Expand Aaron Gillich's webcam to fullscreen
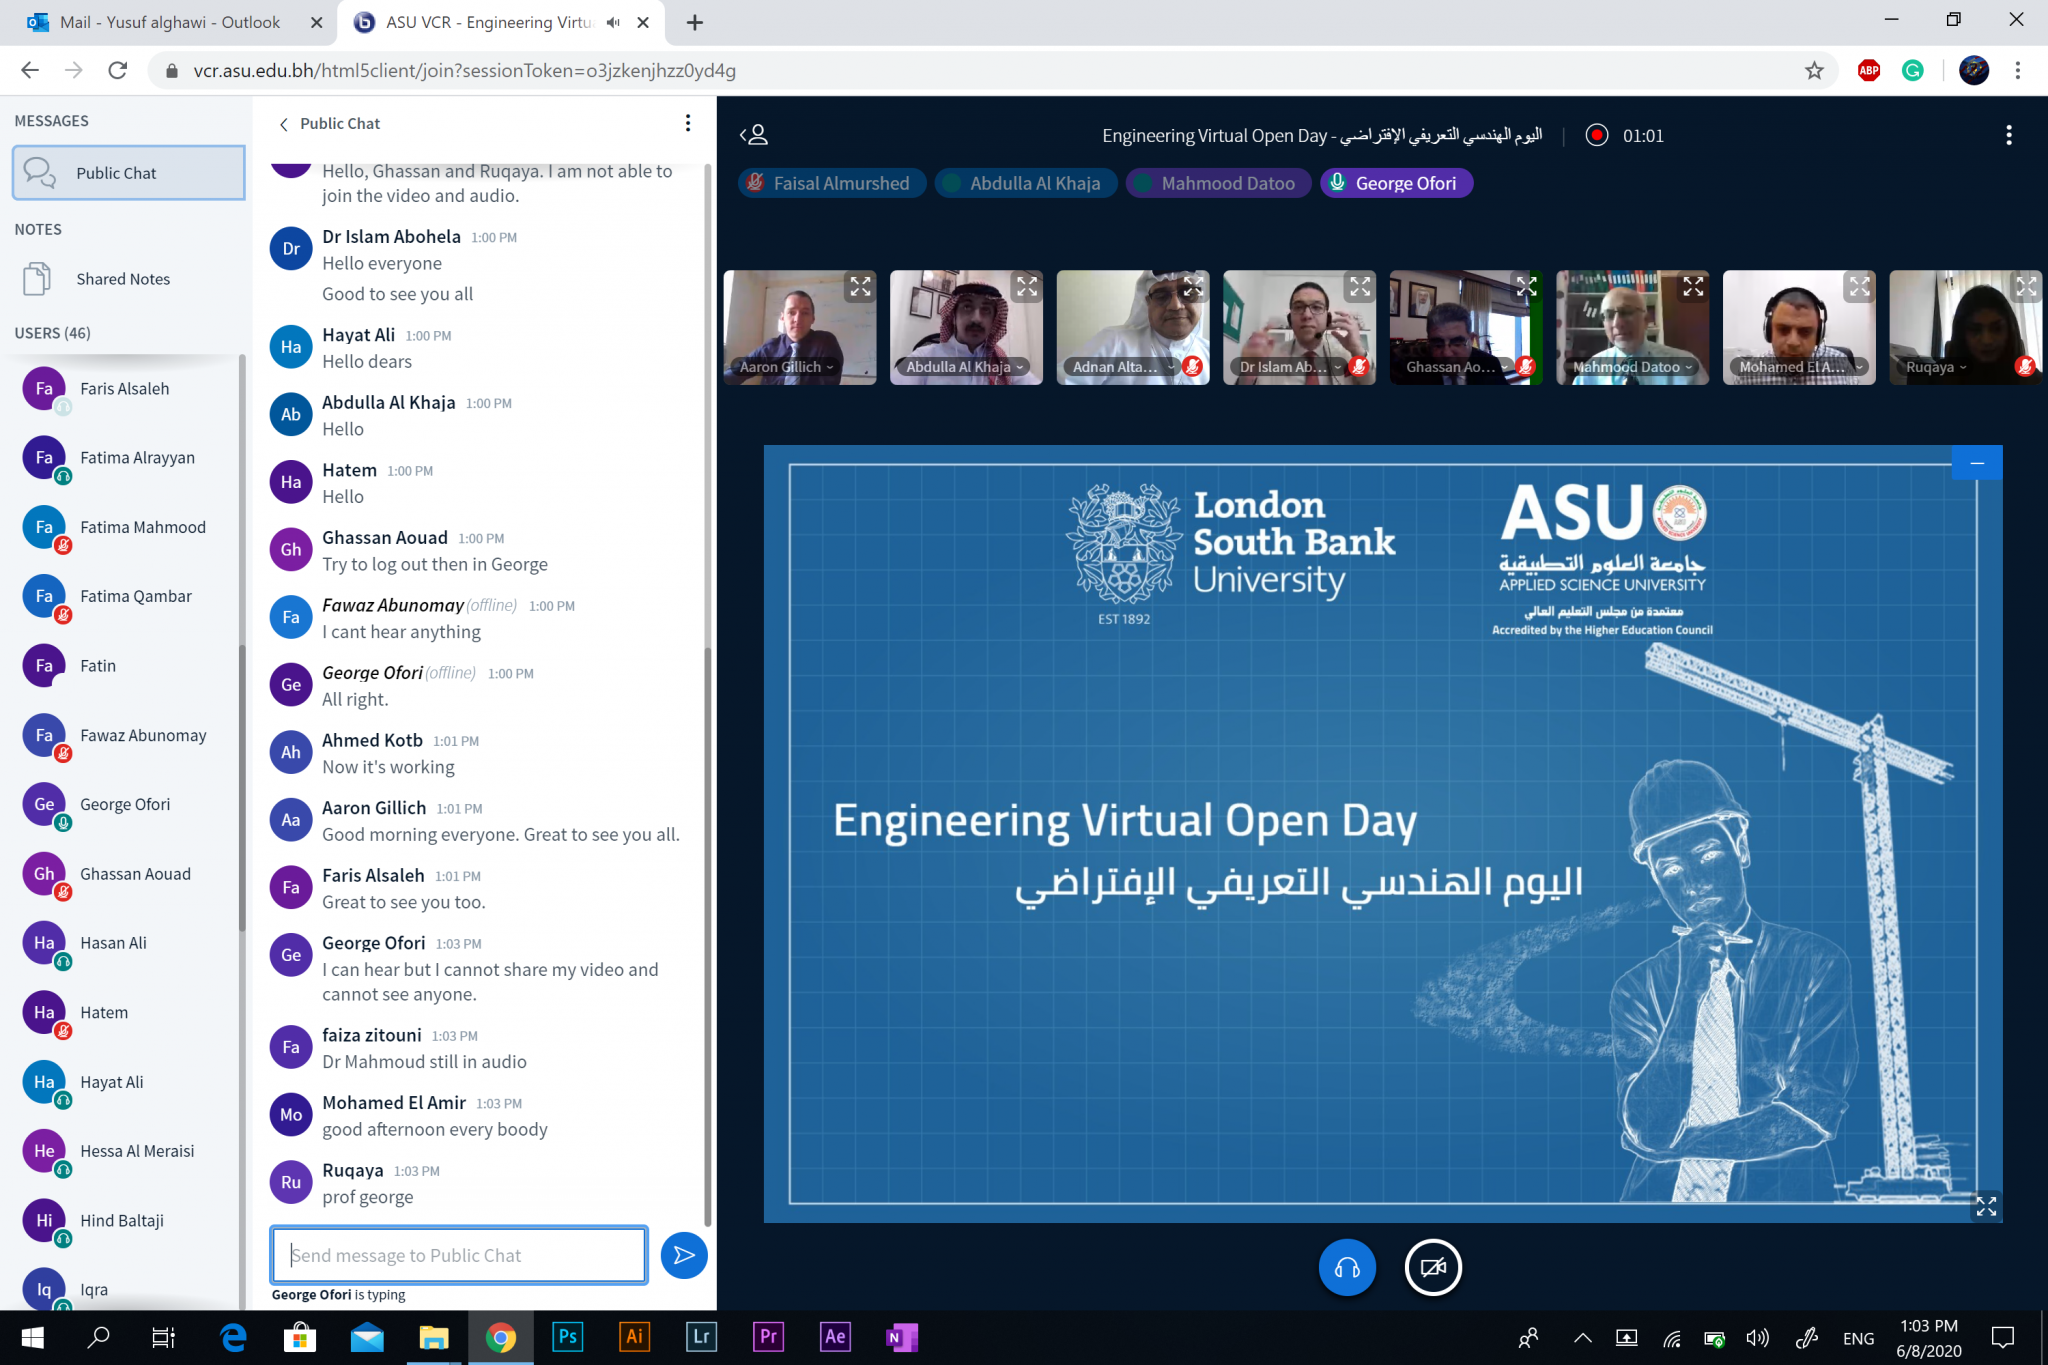 click(860, 287)
